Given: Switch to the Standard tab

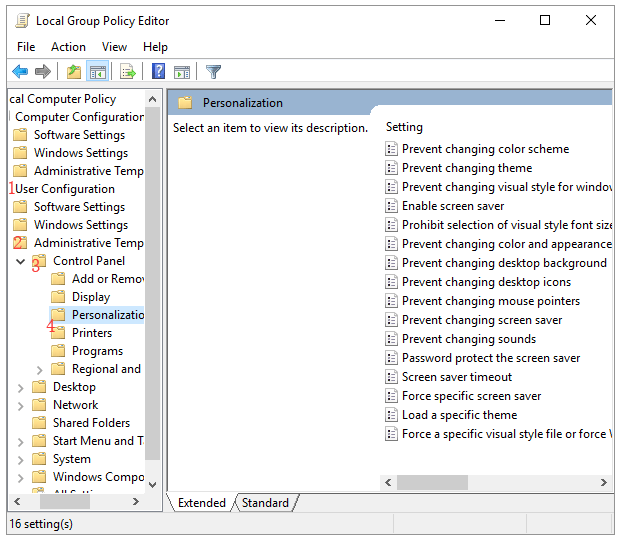Looking at the screenshot, I should [265, 503].
